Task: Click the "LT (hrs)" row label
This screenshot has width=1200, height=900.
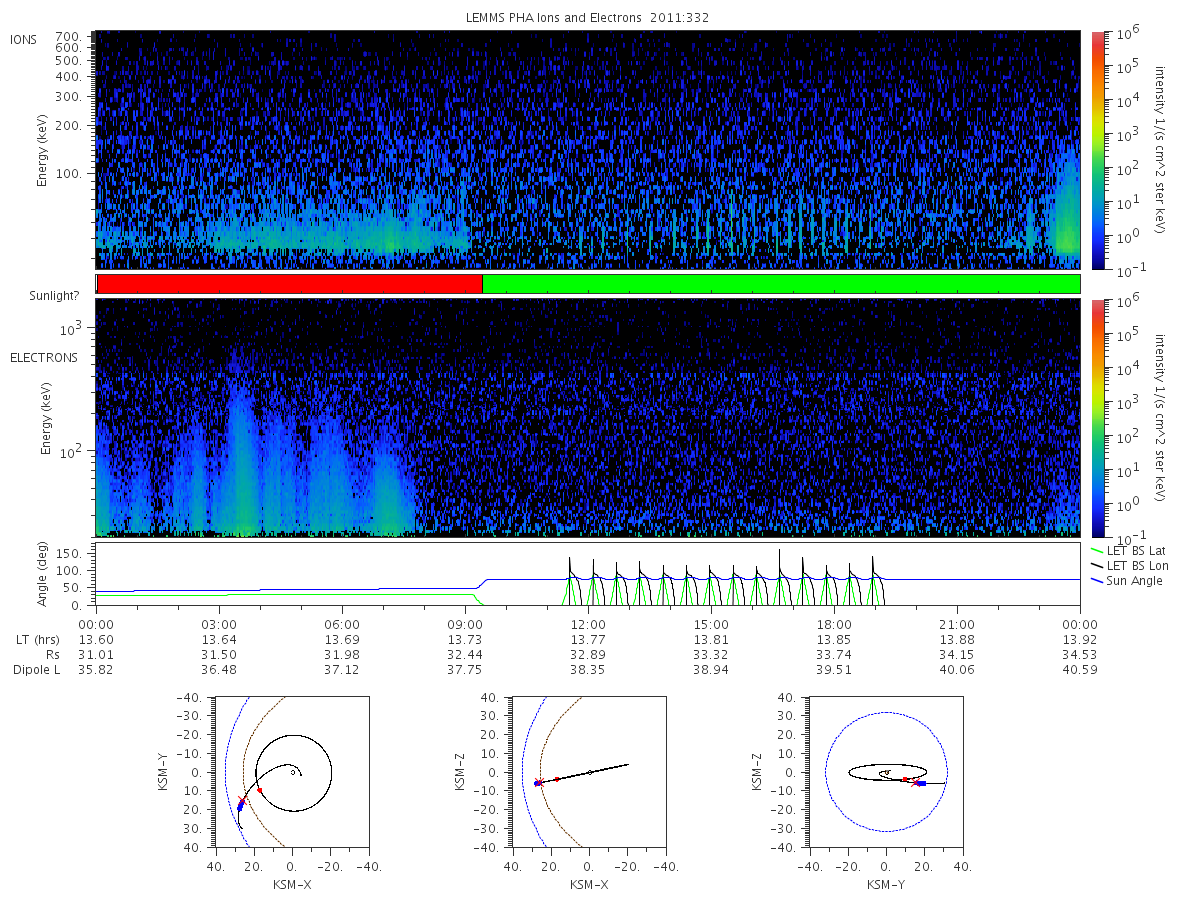Action: (36, 638)
